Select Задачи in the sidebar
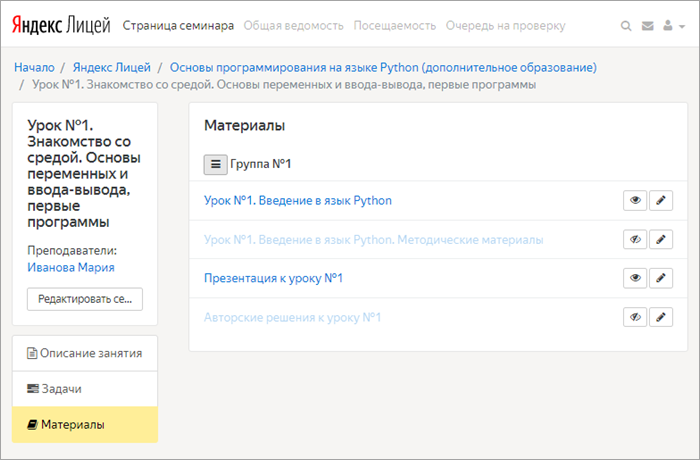This screenshot has width=700, height=460. pyautogui.click(x=85, y=389)
